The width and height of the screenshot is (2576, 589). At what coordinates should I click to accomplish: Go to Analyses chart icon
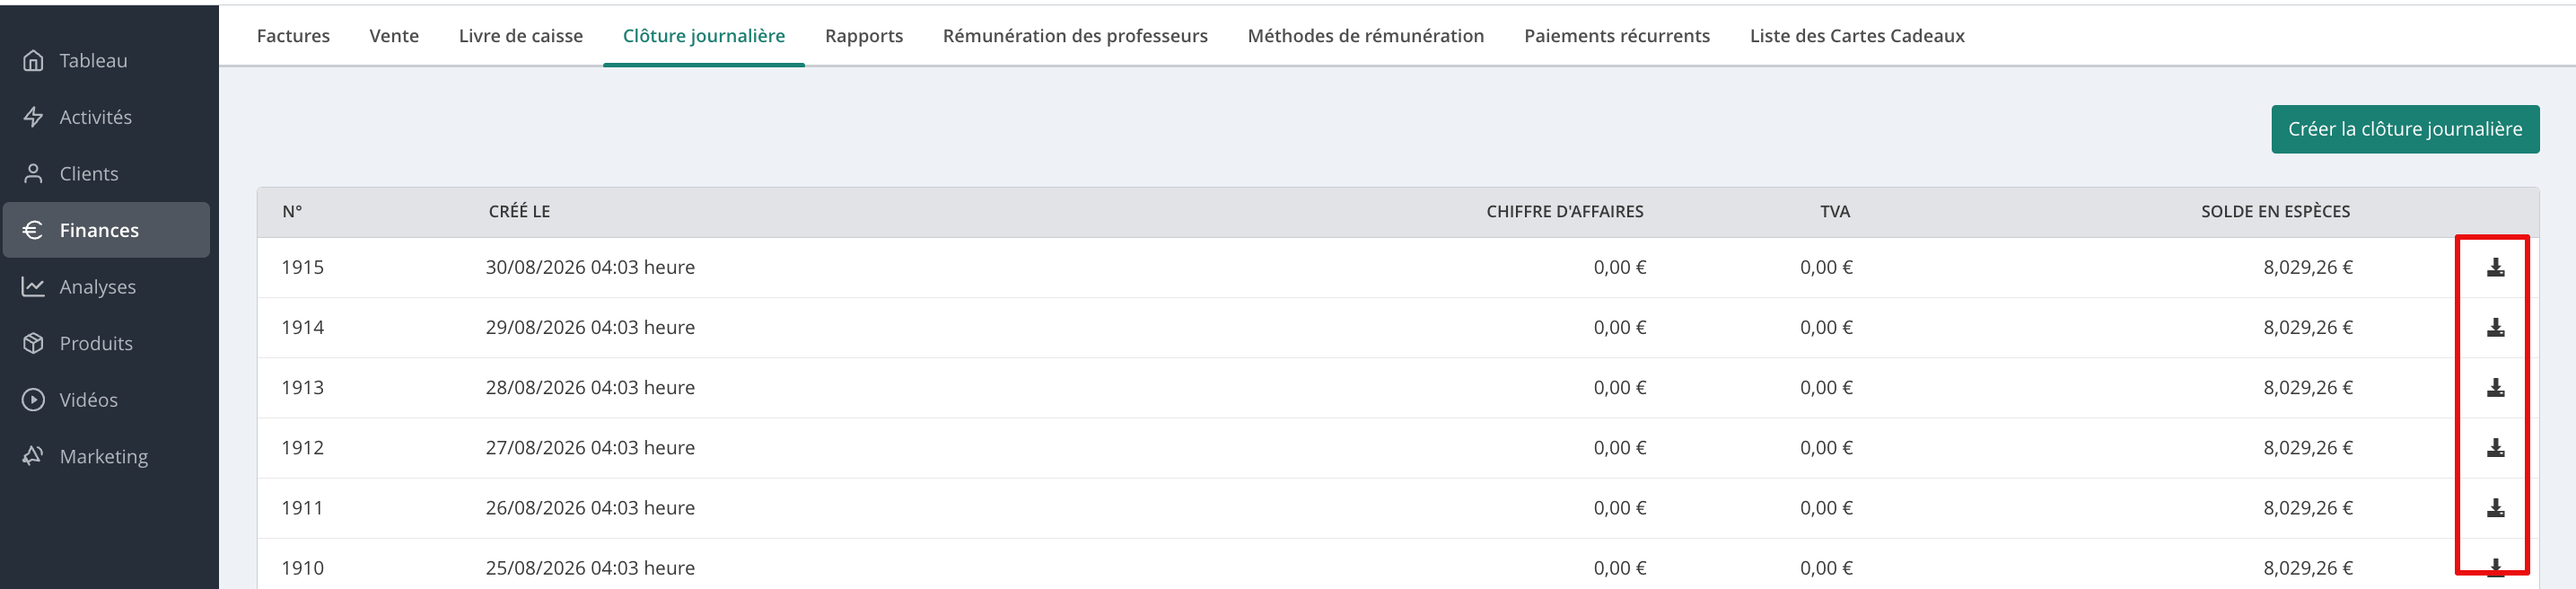point(33,286)
